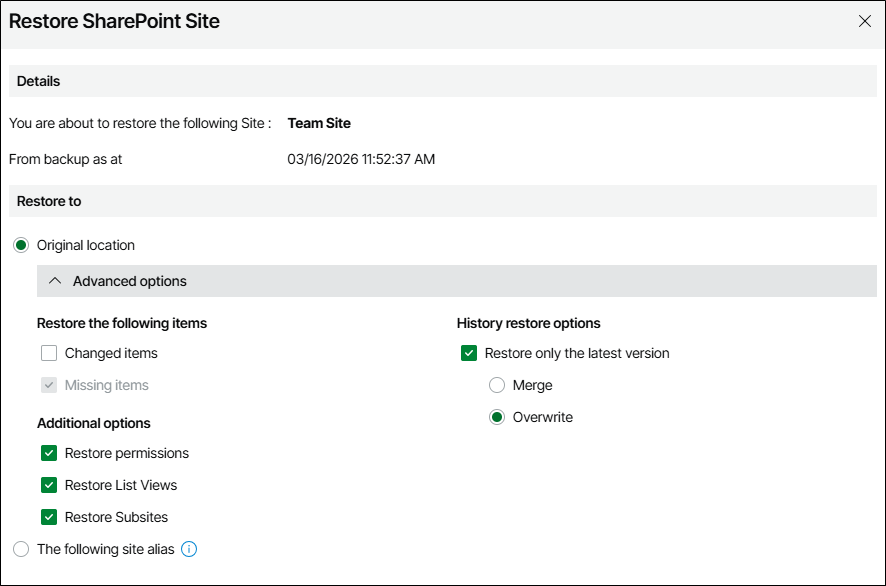Click the Restore to section header

pos(49,201)
